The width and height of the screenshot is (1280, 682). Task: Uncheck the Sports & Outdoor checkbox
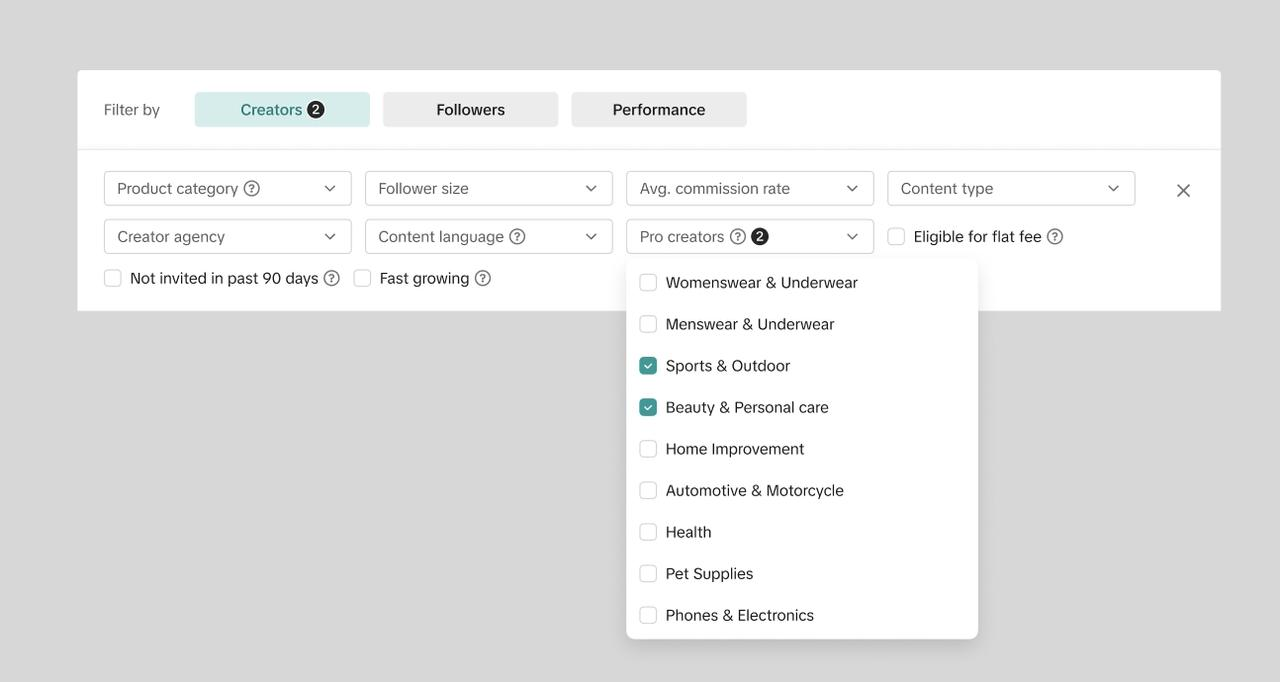[x=648, y=366]
